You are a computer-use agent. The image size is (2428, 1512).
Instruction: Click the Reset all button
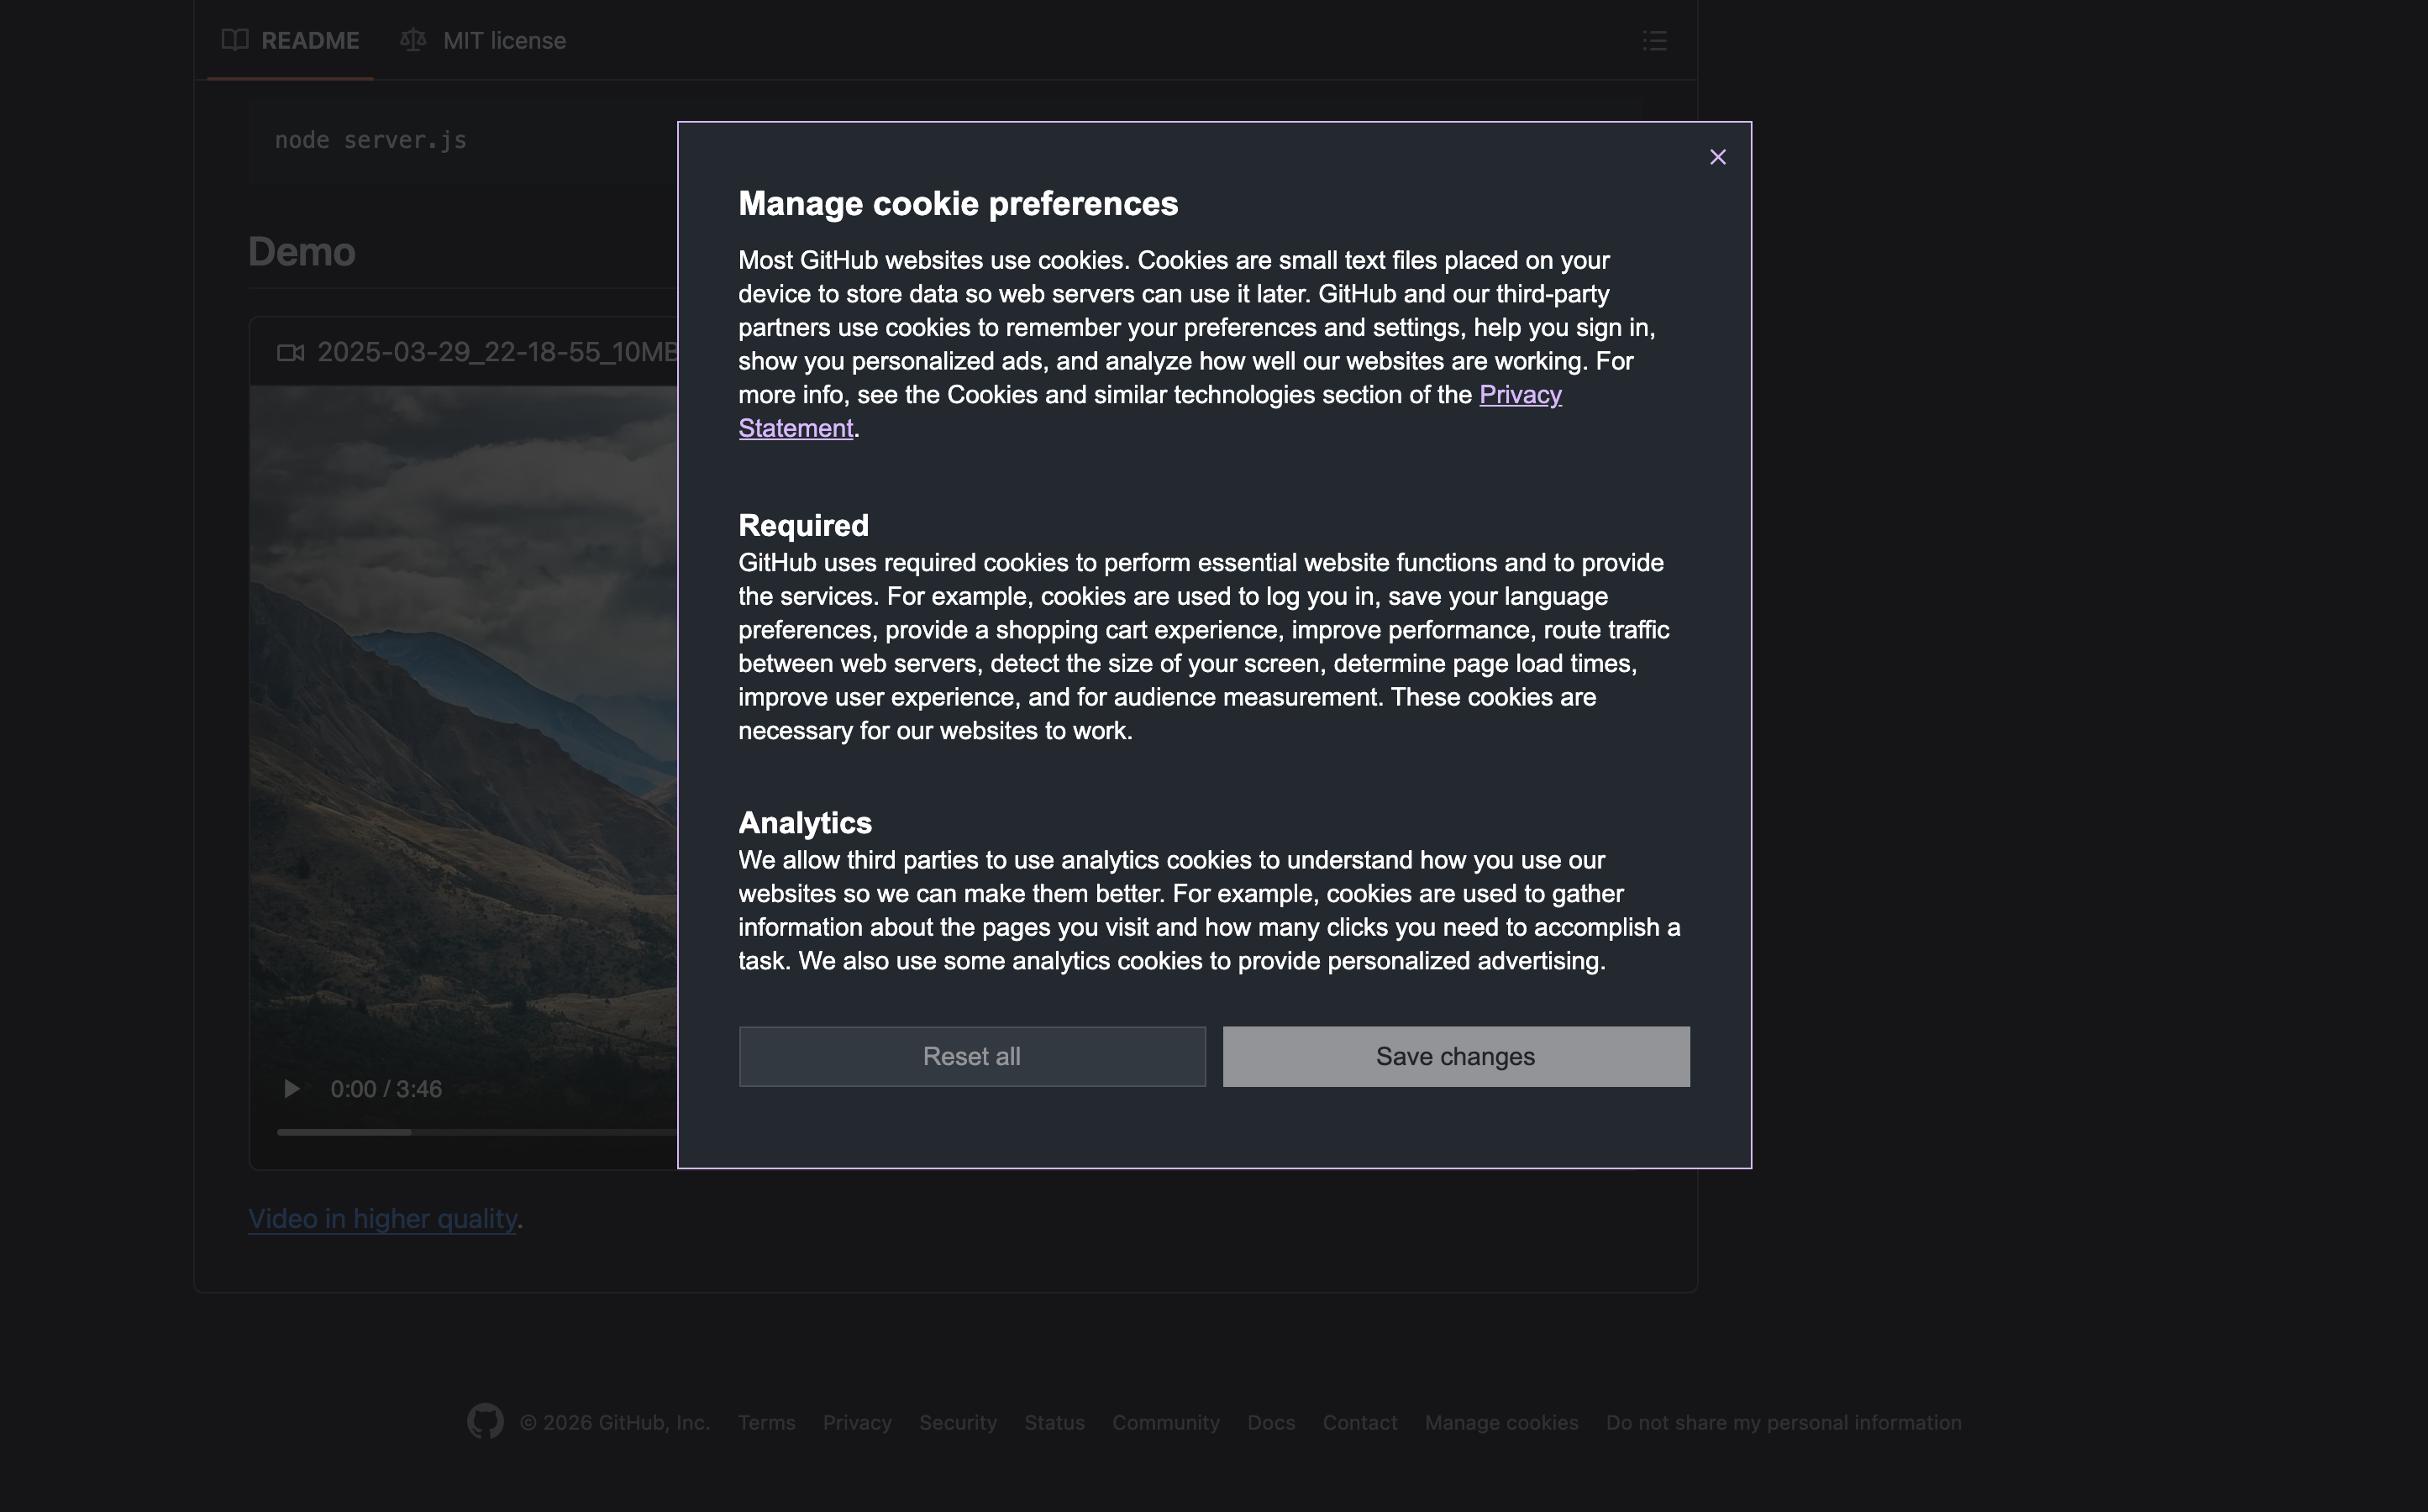coord(971,1056)
